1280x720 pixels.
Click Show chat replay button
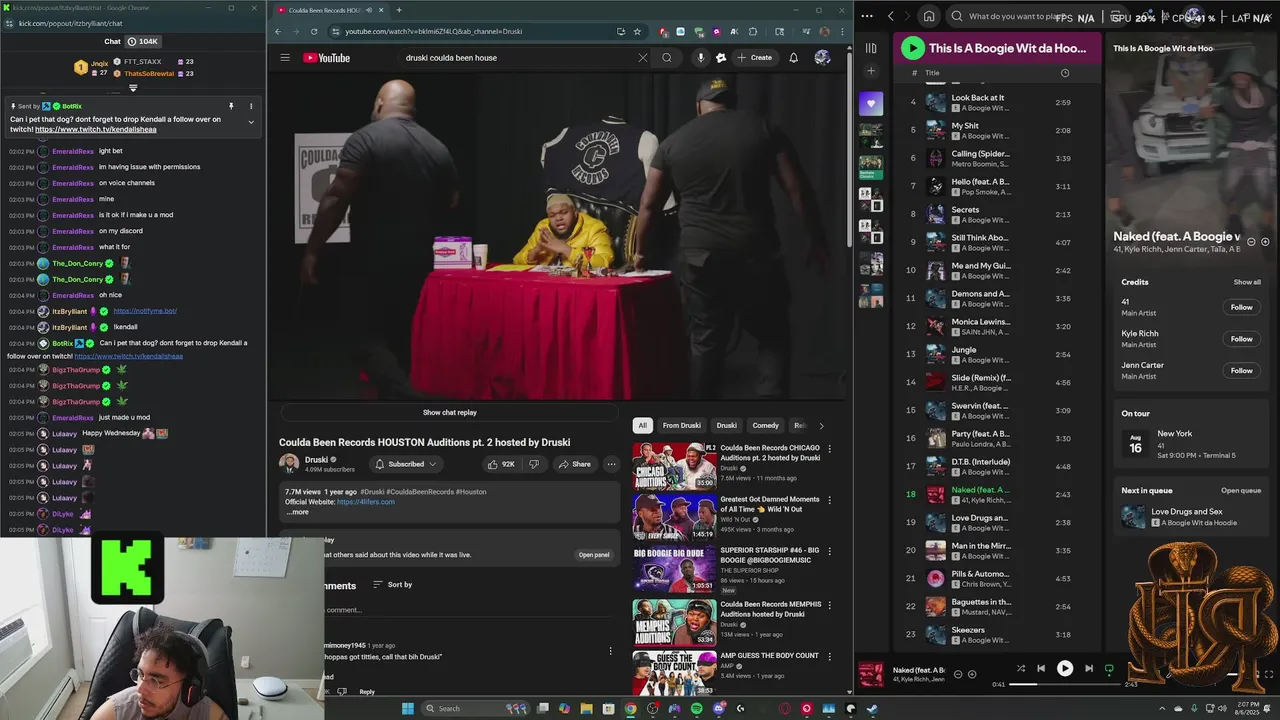click(449, 412)
